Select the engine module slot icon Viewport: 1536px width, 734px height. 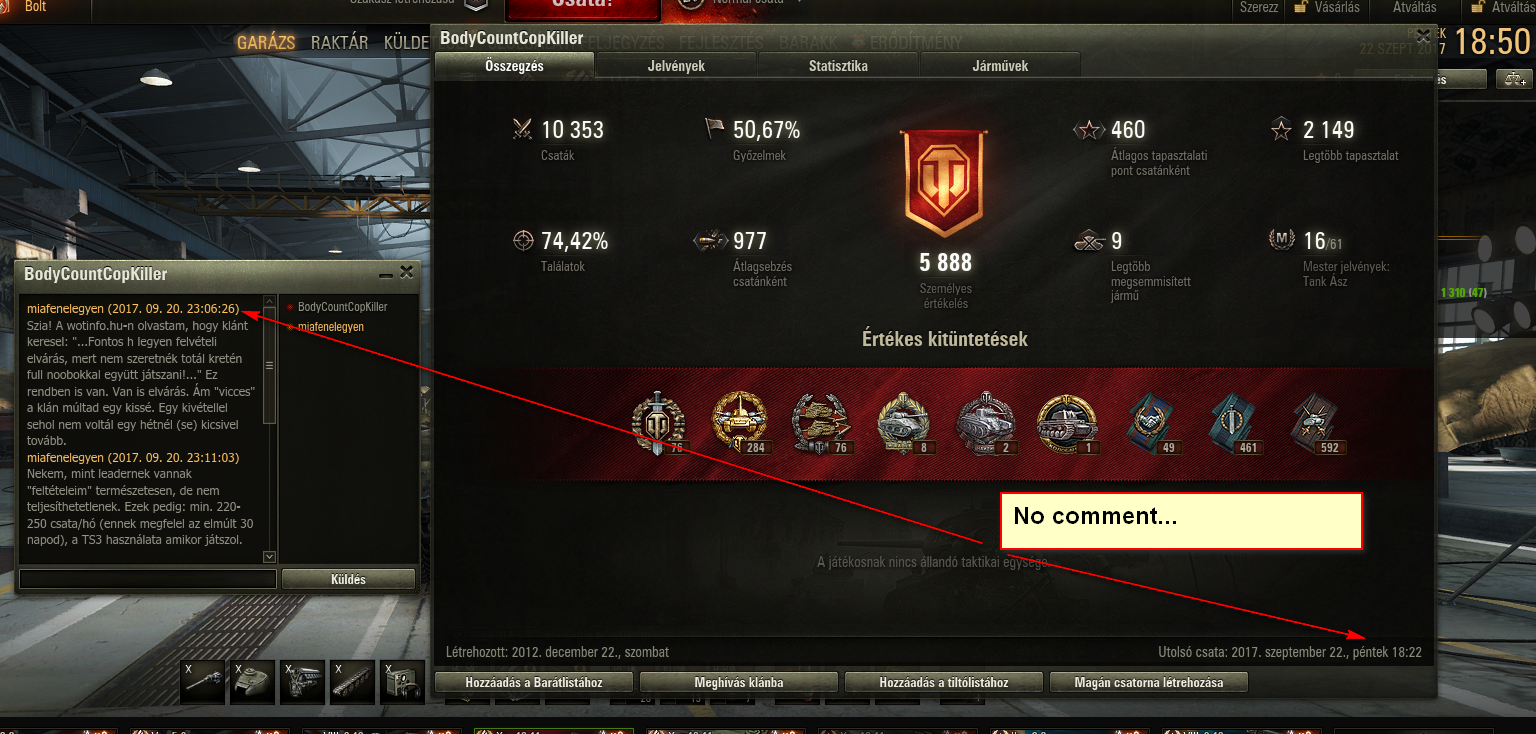pyautogui.click(x=303, y=682)
